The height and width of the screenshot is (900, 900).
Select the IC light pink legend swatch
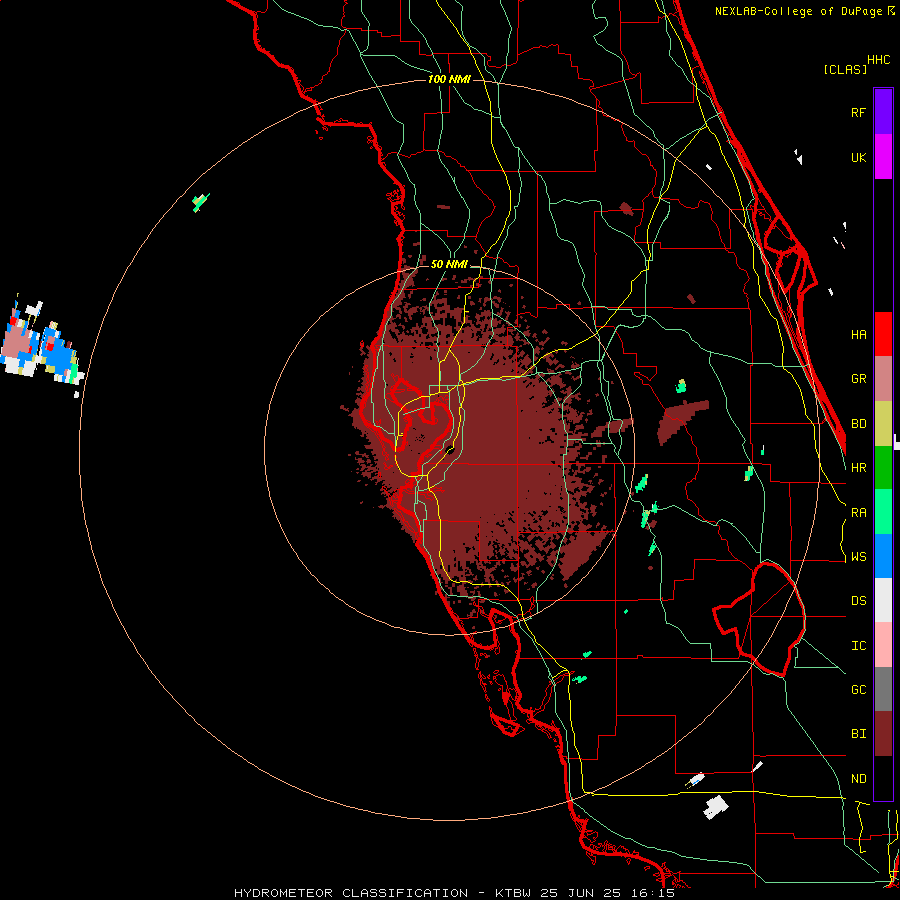click(883, 645)
